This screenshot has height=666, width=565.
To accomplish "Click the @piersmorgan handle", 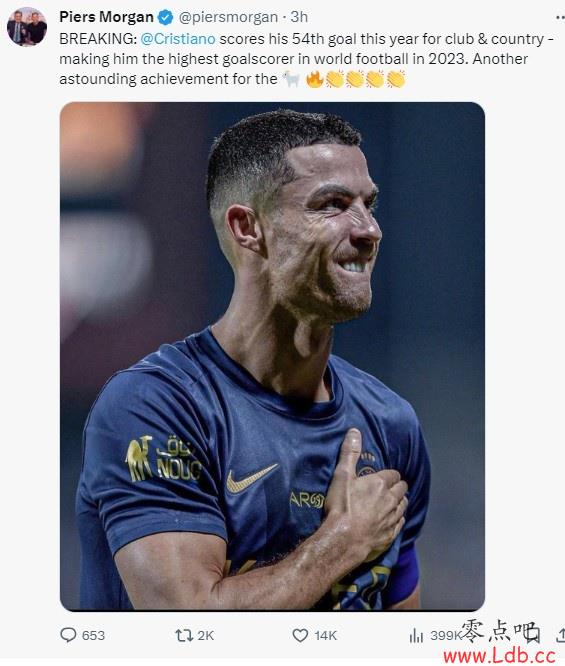I will (228, 17).
